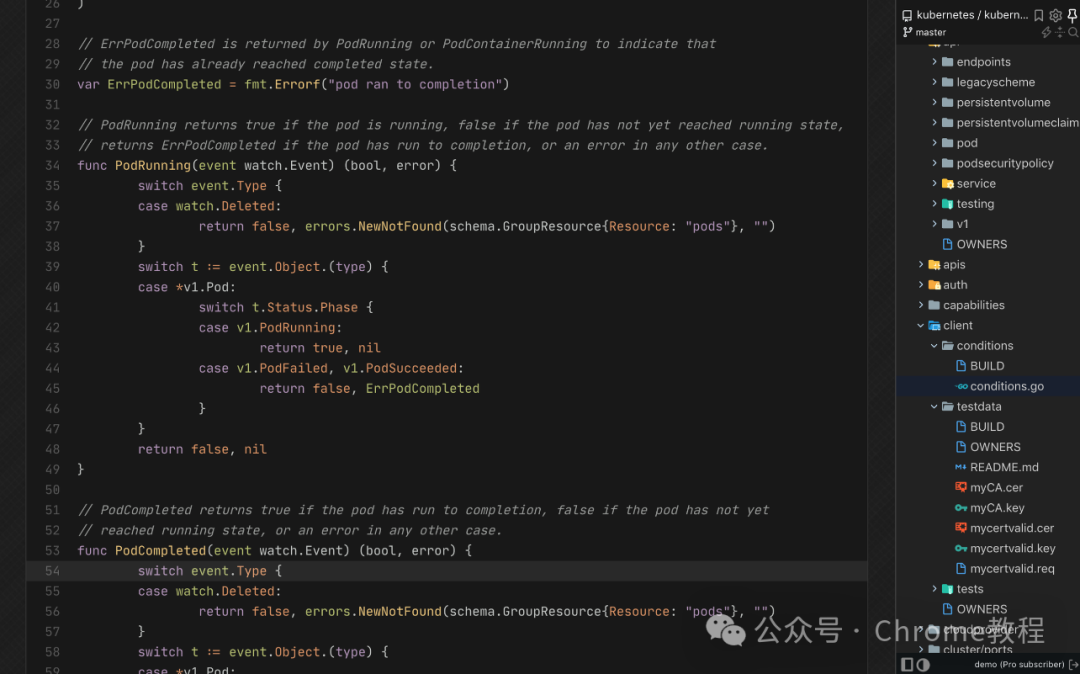This screenshot has width=1080, height=674.
Task: Open settings with the gear icon
Action: pos(1056,15)
